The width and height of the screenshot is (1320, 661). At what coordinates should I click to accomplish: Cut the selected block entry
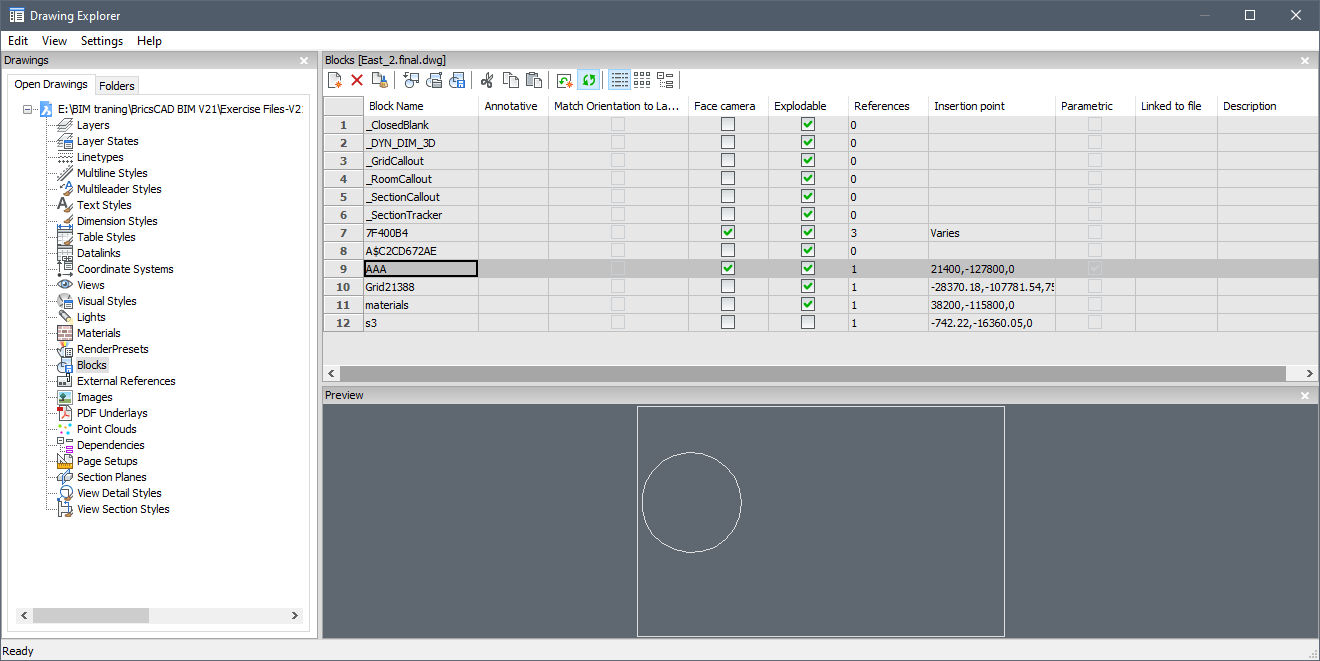487,79
